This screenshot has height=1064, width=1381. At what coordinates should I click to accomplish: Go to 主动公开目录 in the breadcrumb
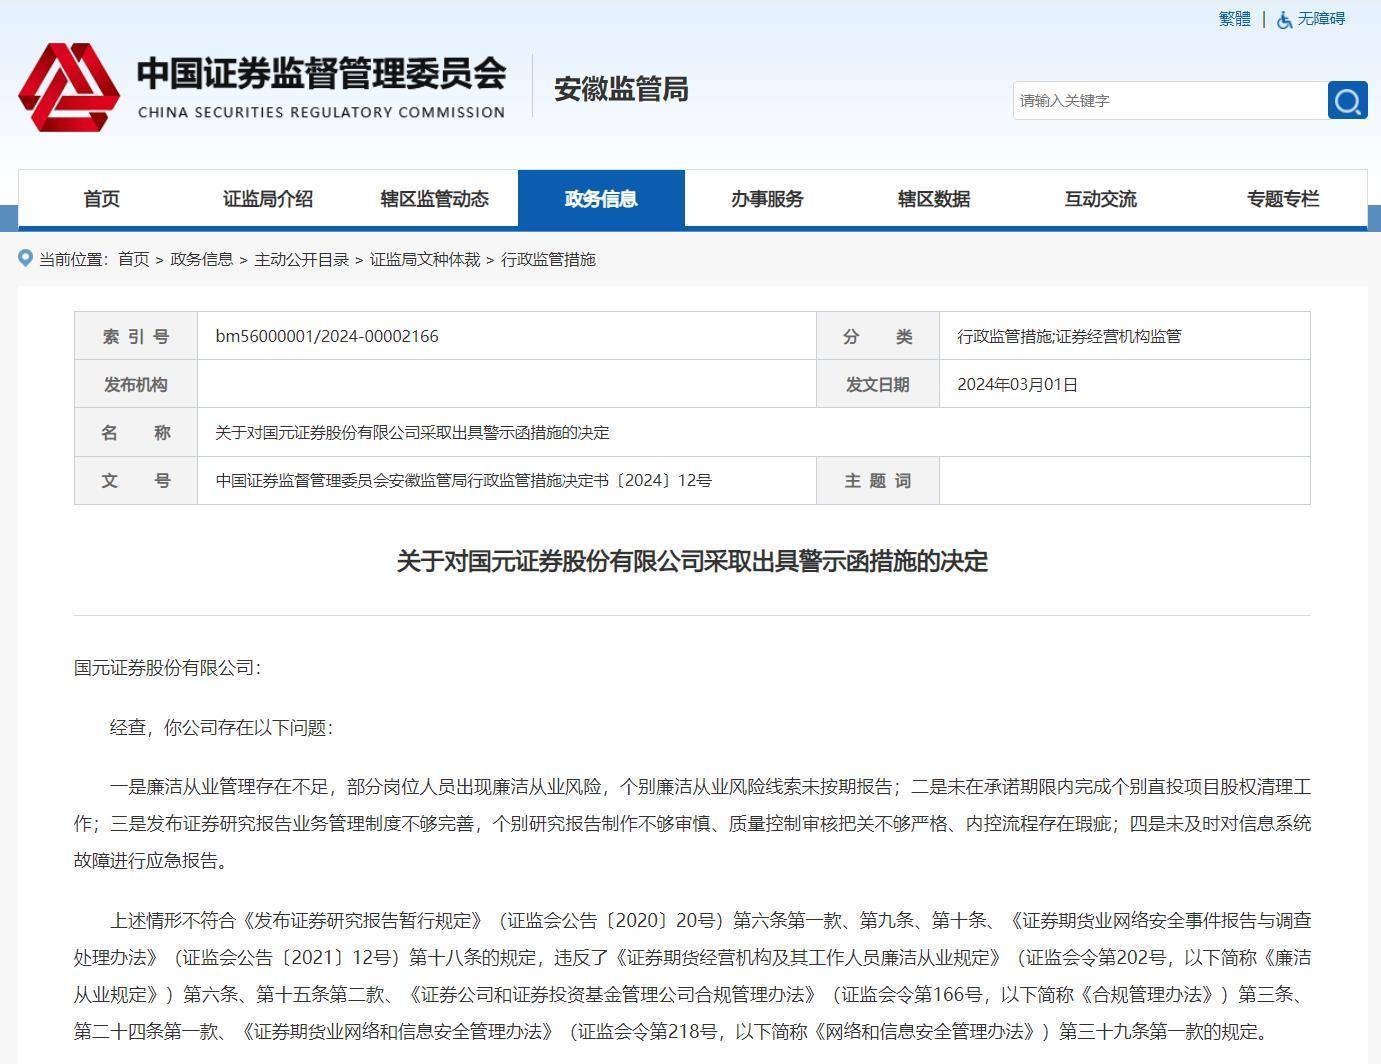coord(301,259)
